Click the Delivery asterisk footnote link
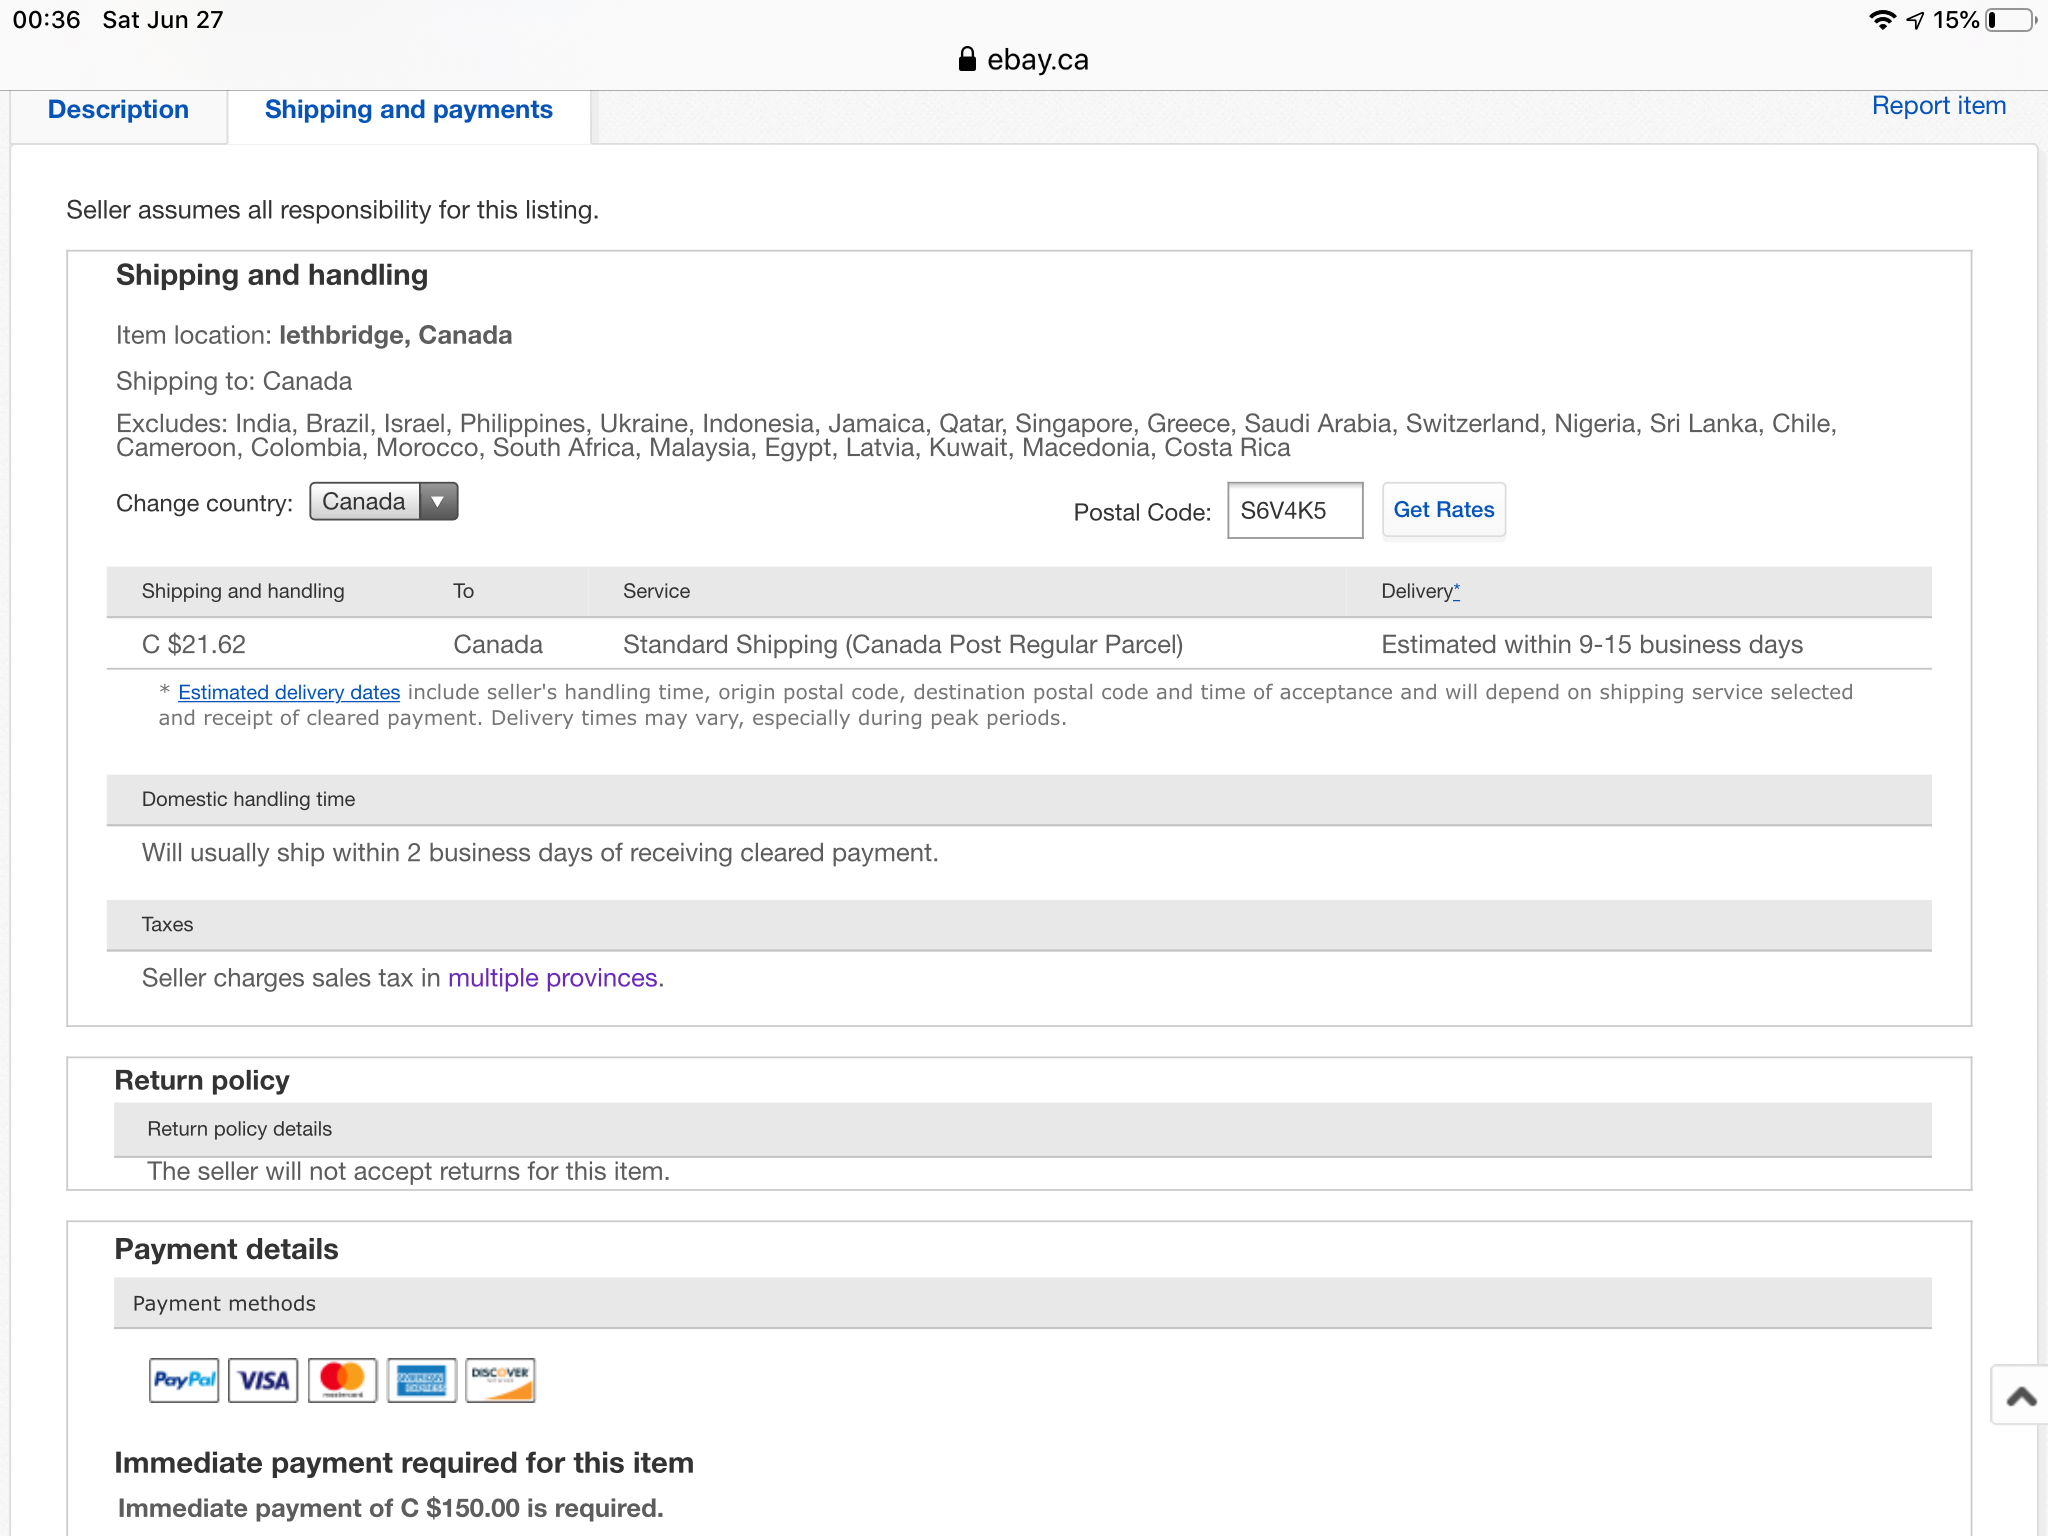 (1456, 590)
